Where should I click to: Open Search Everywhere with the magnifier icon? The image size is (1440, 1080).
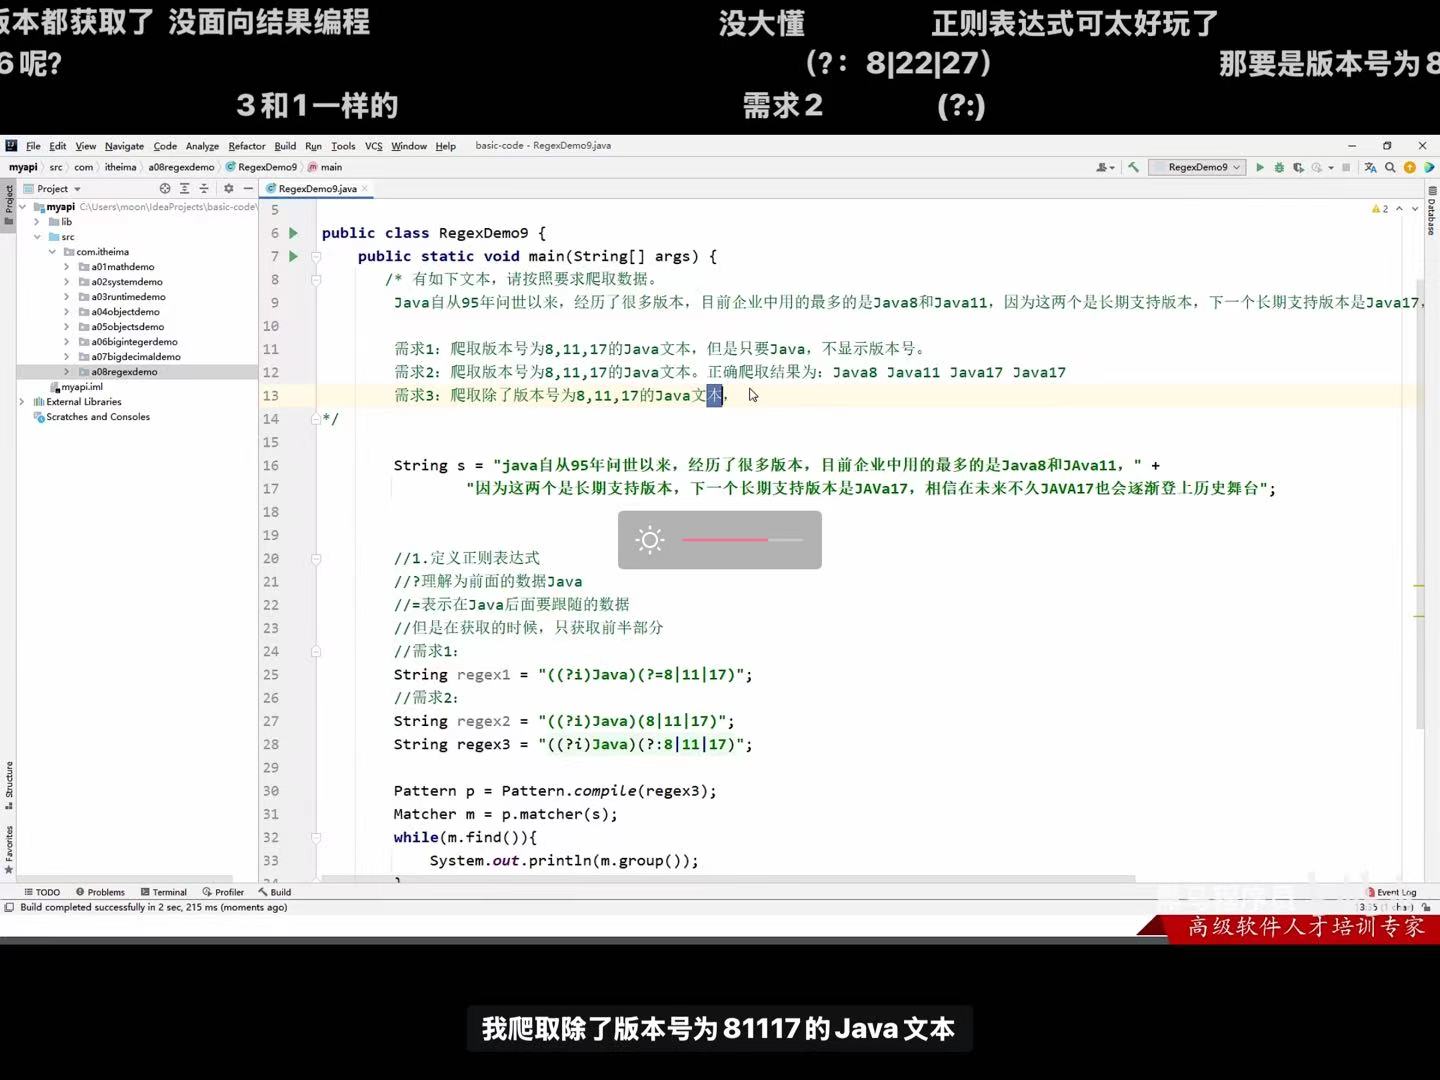click(1390, 167)
